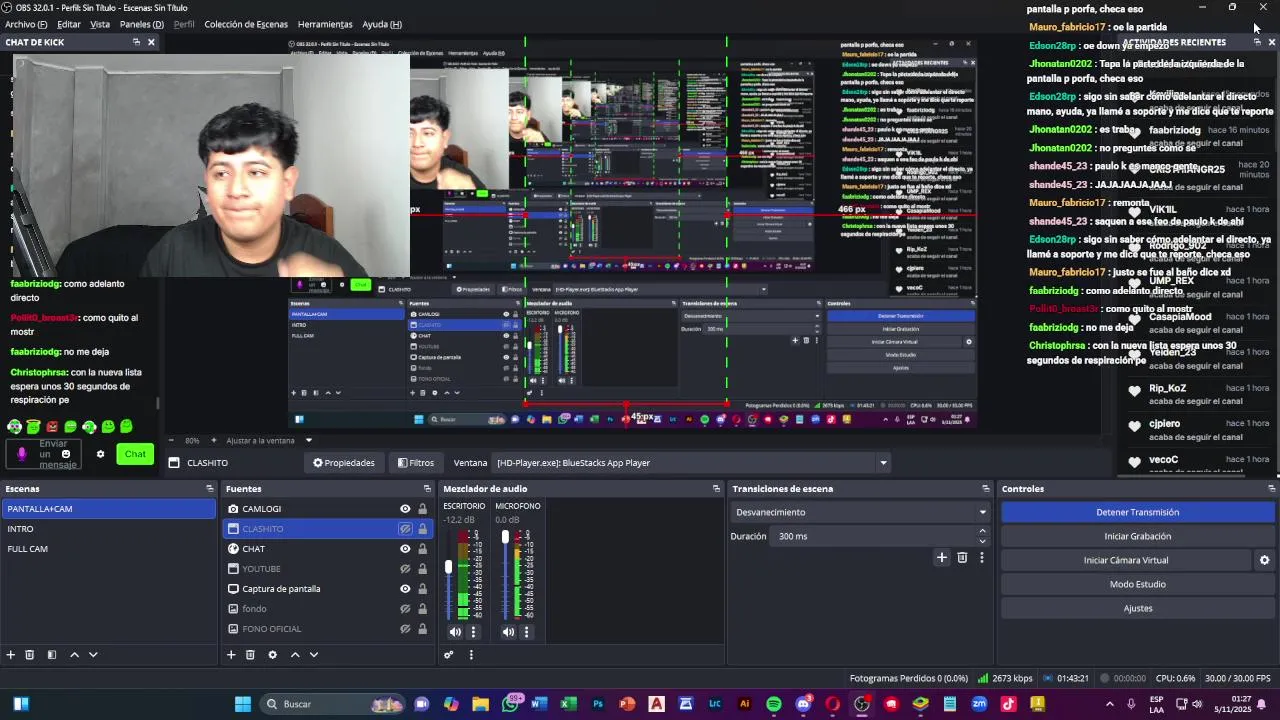Open transition properties three dots icon
The height and width of the screenshot is (720, 1280).
[981, 558]
